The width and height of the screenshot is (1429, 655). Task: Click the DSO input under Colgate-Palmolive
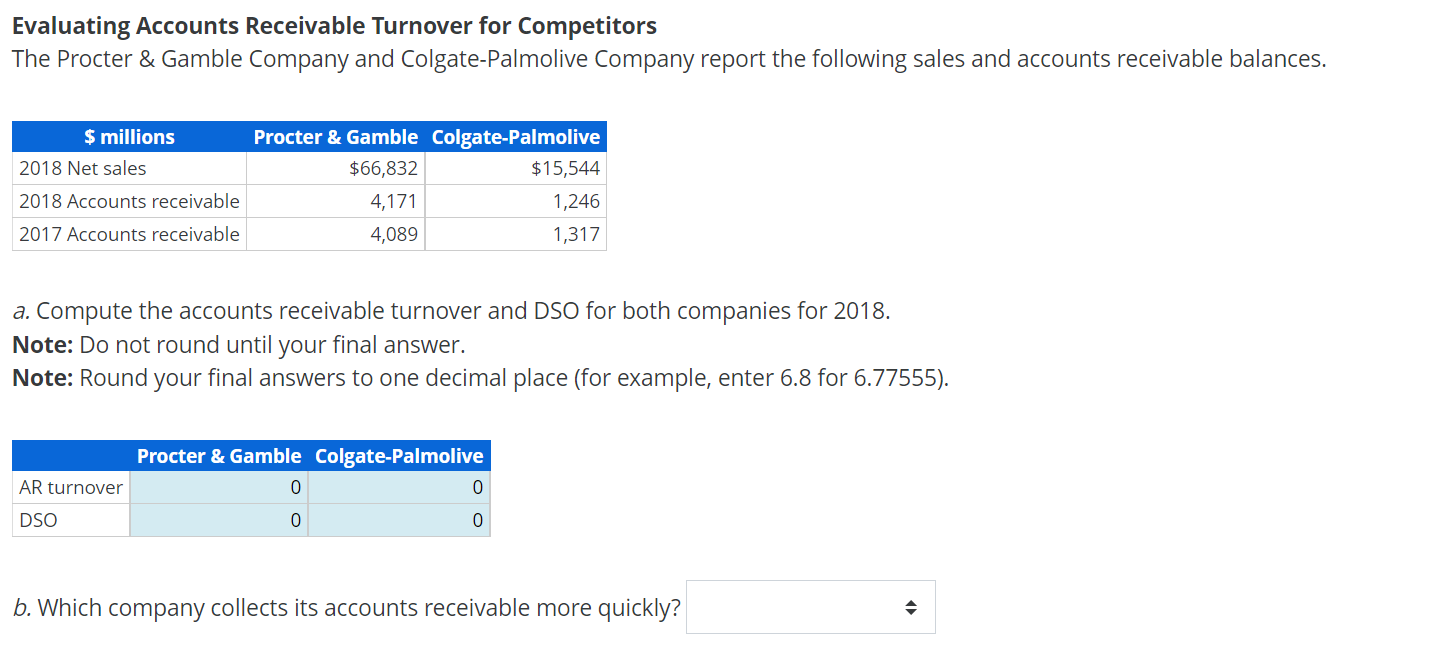pyautogui.click(x=399, y=520)
